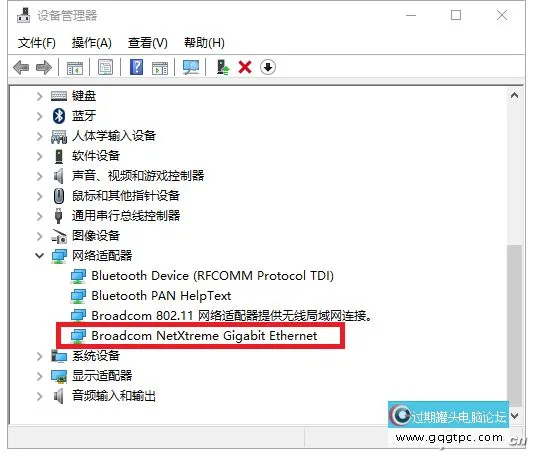Click the Disable device down-arrow icon
Viewport: 533px width, 456px height.
268,67
